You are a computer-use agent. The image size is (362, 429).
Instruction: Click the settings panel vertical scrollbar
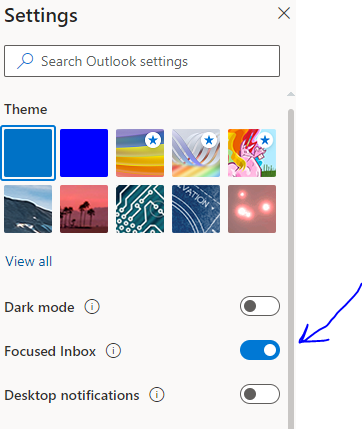(x=291, y=269)
